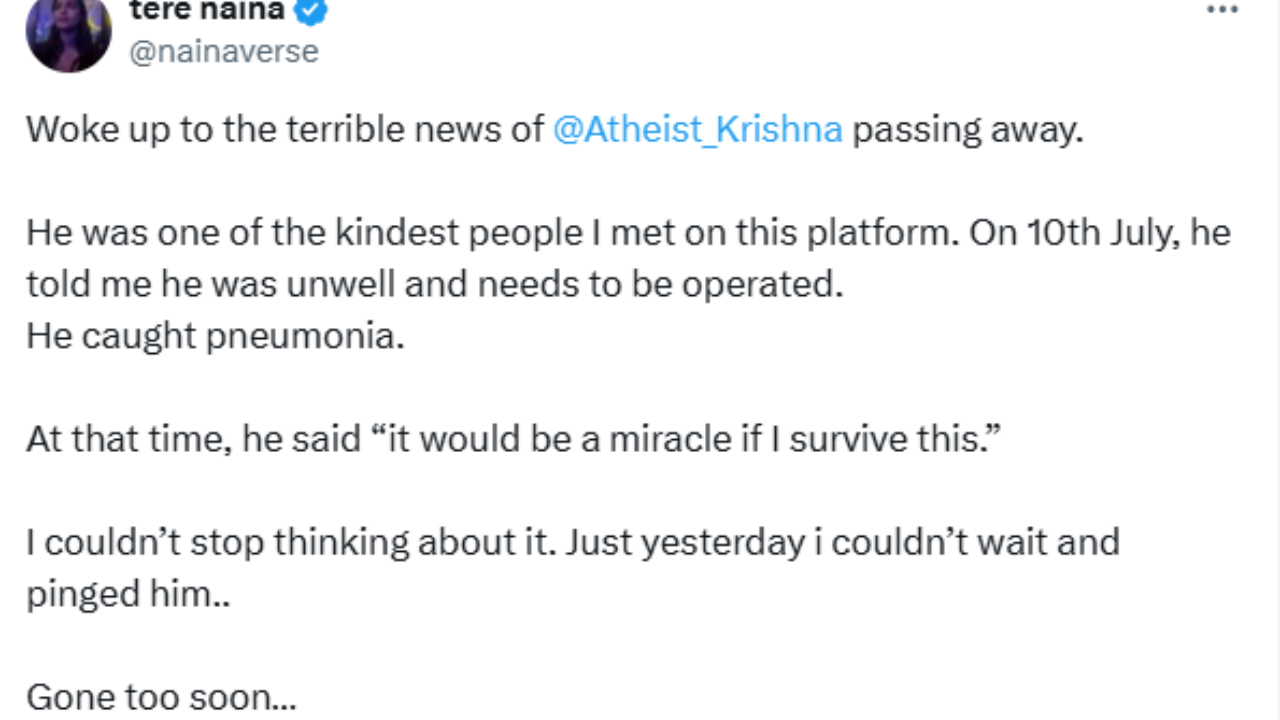The width and height of the screenshot is (1280, 720).
Task: Select the line starting "He was one of the kindest"
Action: tap(628, 233)
